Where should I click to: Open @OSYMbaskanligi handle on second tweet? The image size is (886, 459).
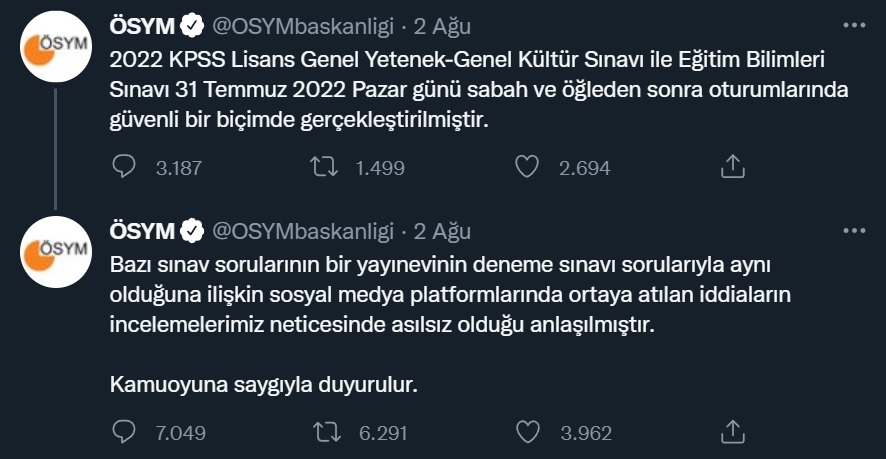pyautogui.click(x=302, y=231)
